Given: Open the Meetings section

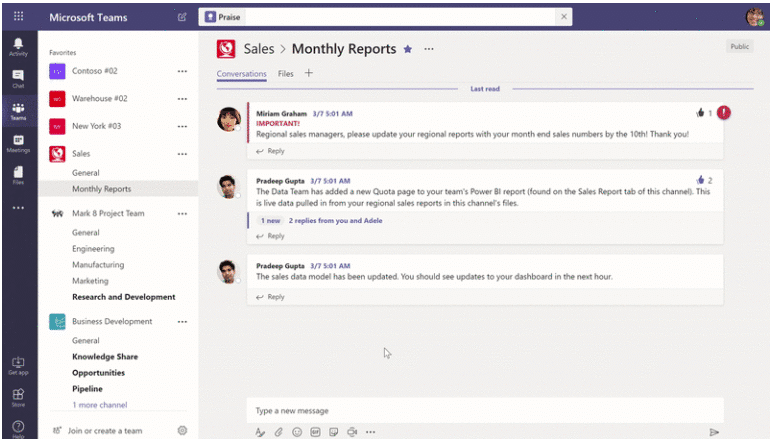Looking at the screenshot, I should (x=18, y=144).
